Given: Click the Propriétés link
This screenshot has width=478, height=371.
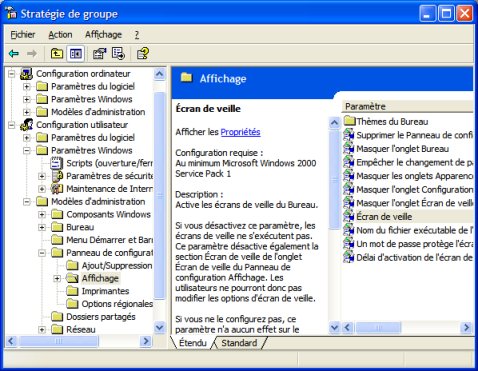Looking at the screenshot, I should (x=240, y=132).
